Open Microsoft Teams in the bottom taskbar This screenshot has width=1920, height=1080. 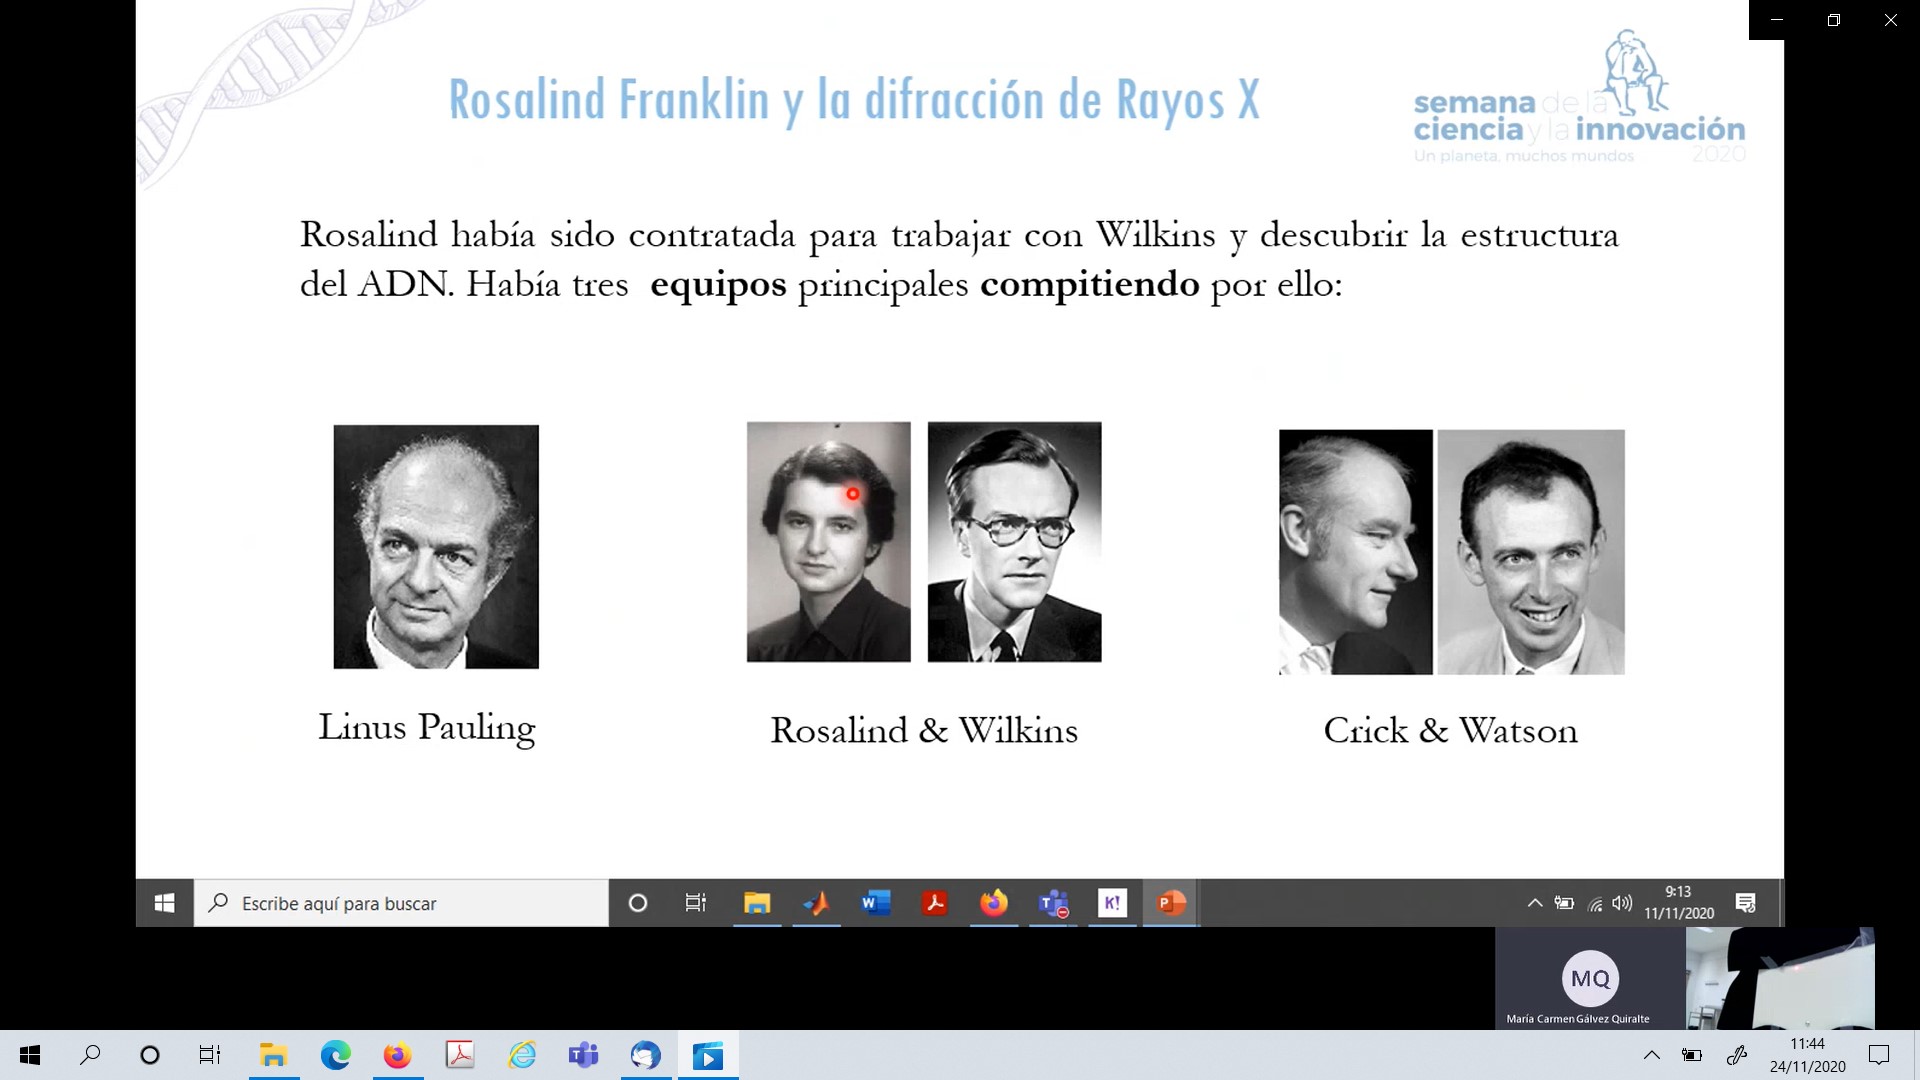[x=583, y=1055]
